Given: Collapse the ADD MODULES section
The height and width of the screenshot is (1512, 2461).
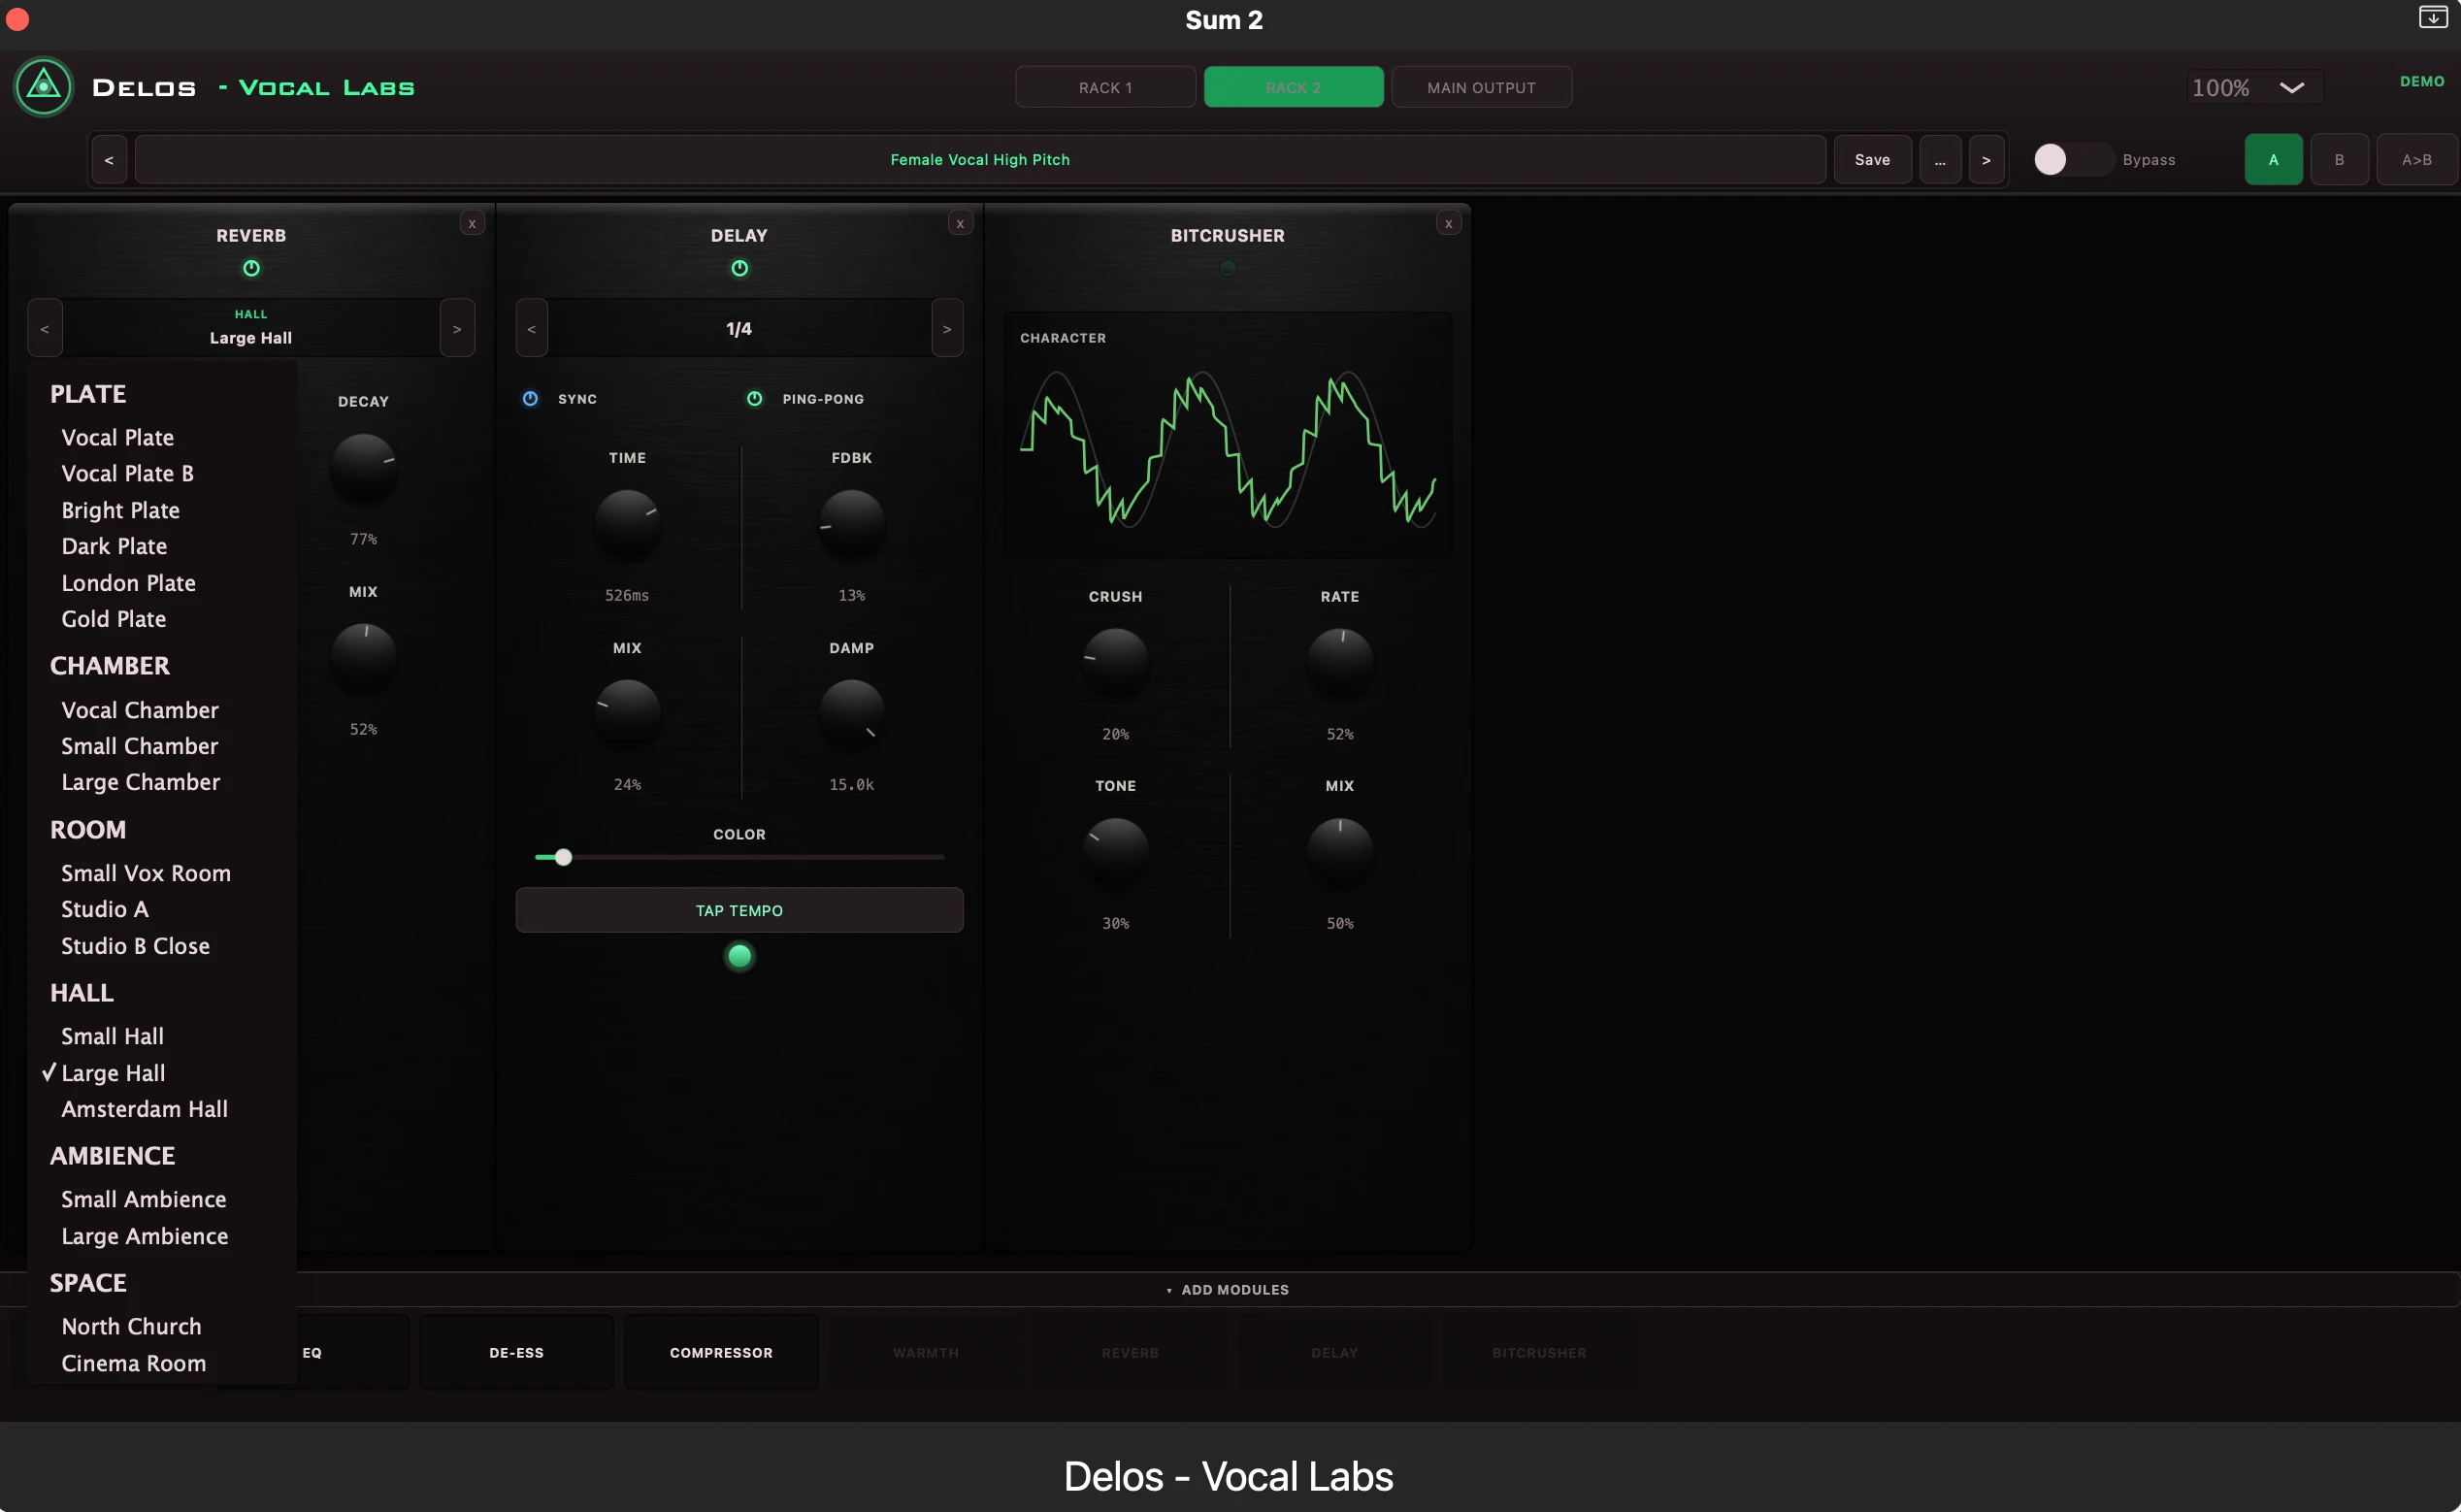Looking at the screenshot, I should click(1228, 1290).
